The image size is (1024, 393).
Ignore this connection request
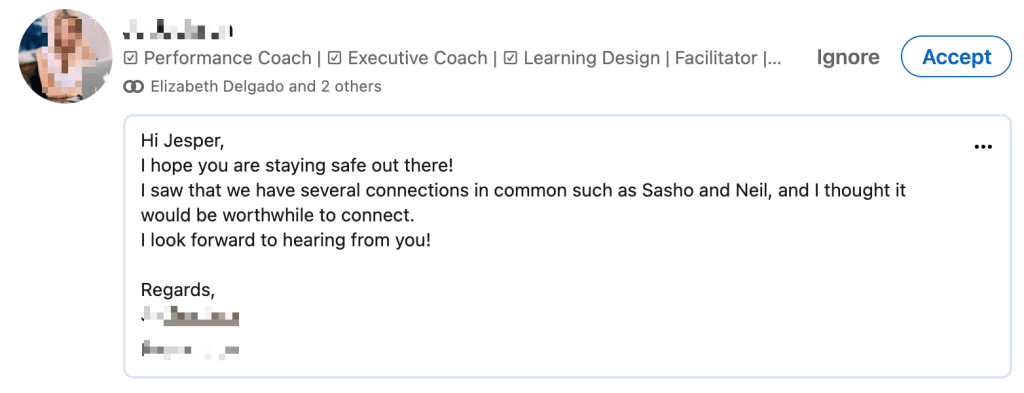click(x=848, y=57)
